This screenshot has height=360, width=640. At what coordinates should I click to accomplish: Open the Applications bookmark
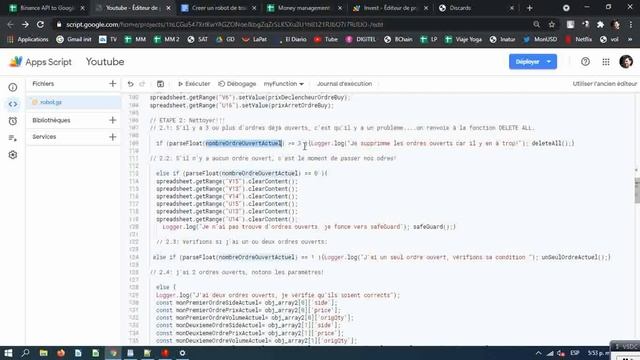[28, 39]
